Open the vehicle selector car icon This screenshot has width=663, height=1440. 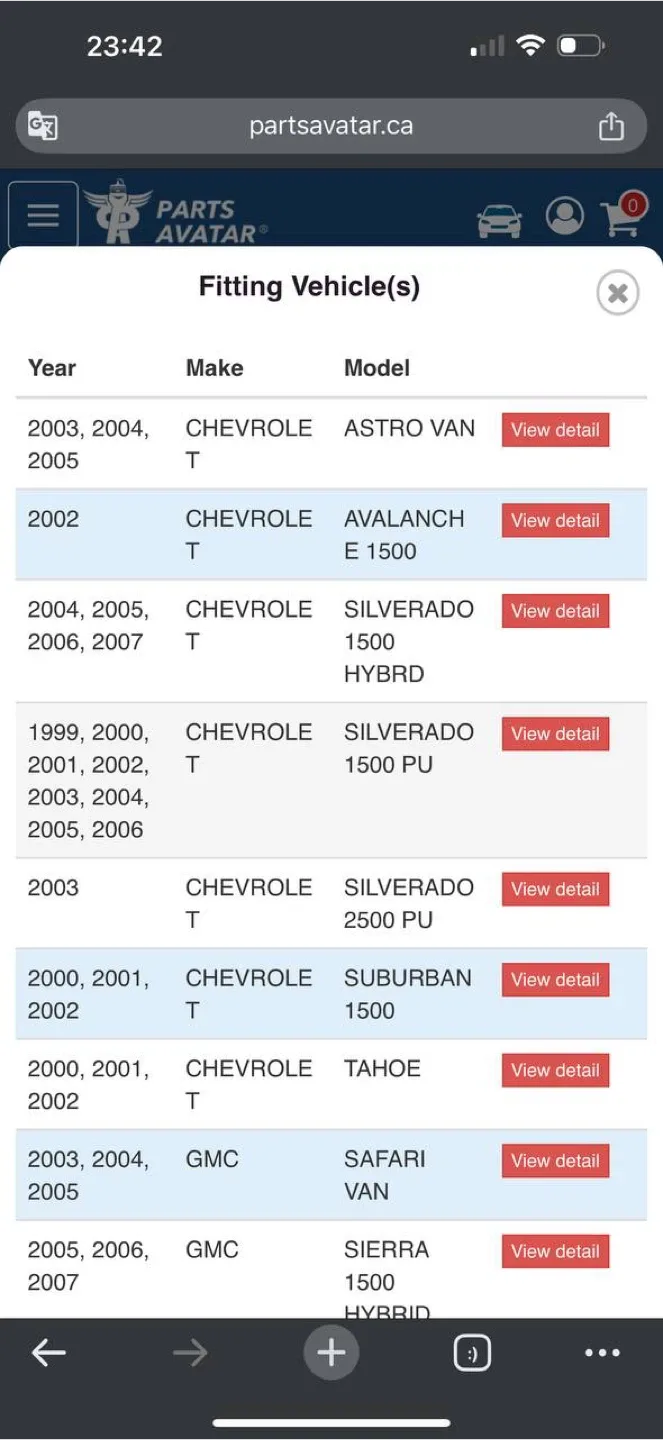pos(499,219)
